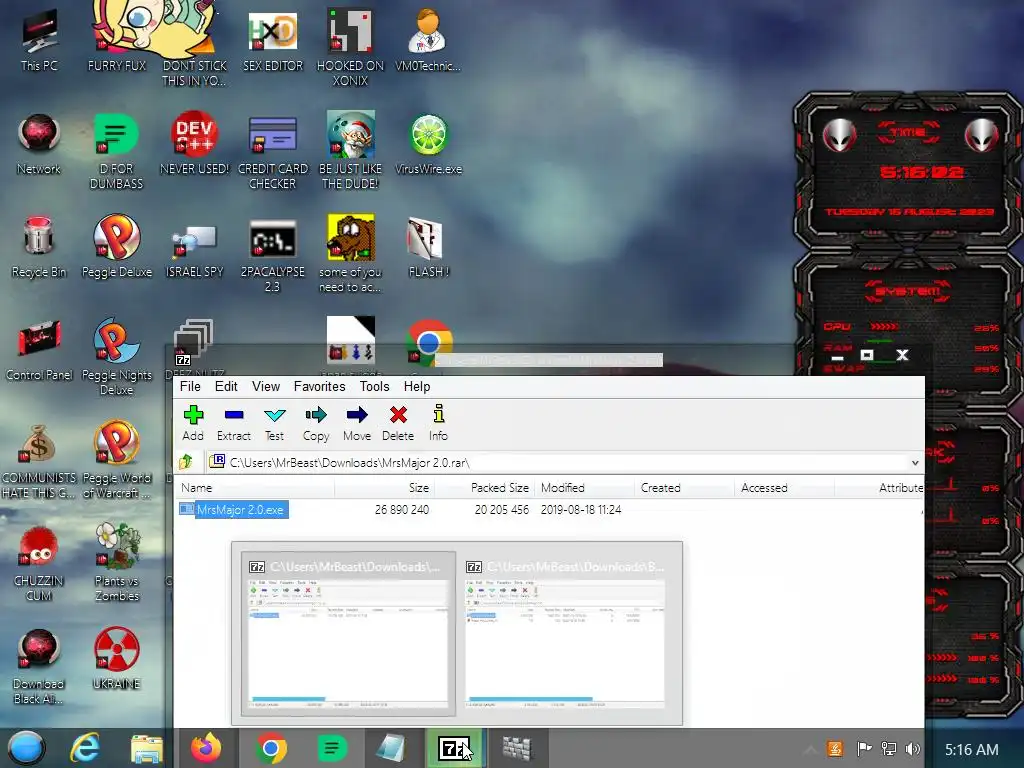Open the 2PACALYPSE 2.3 shortcut
This screenshot has height=768, width=1024.
tap(273, 255)
